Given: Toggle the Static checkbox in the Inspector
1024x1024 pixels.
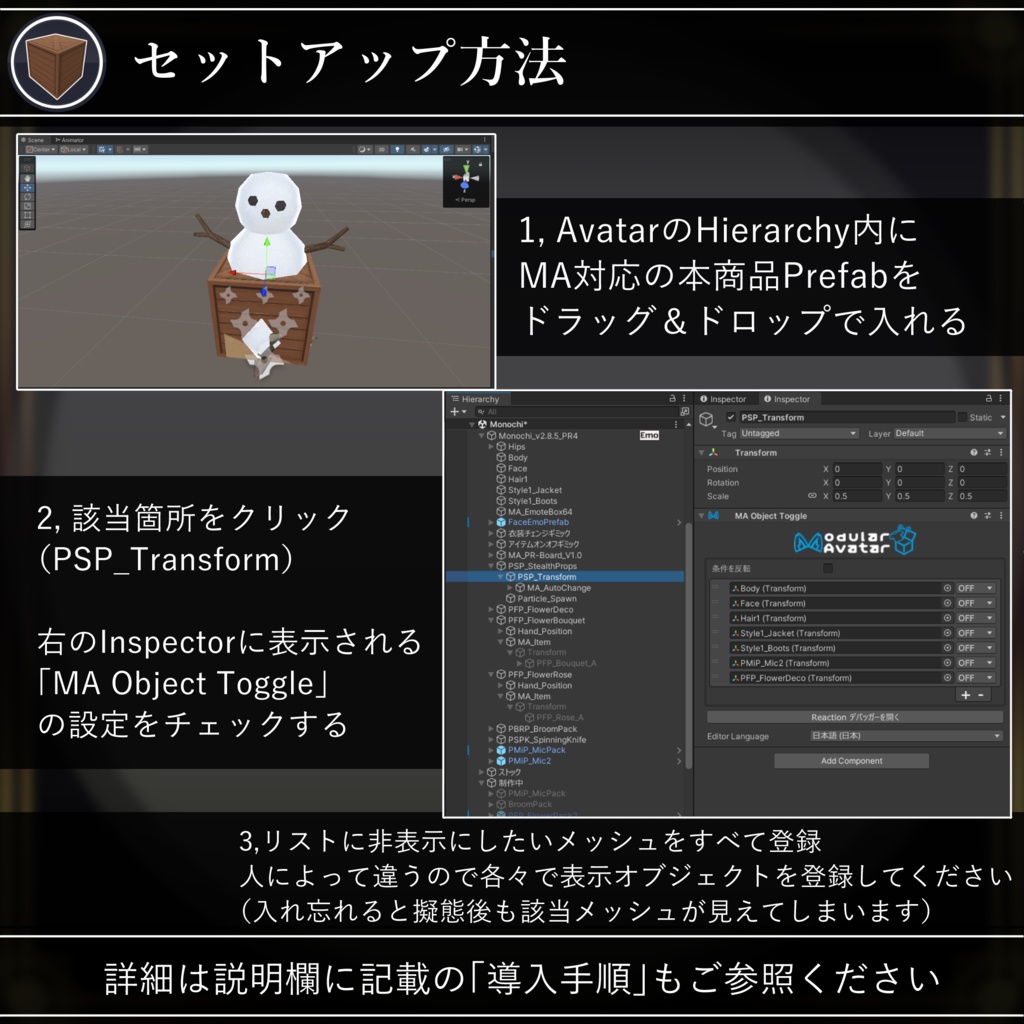Looking at the screenshot, I should click(x=961, y=418).
